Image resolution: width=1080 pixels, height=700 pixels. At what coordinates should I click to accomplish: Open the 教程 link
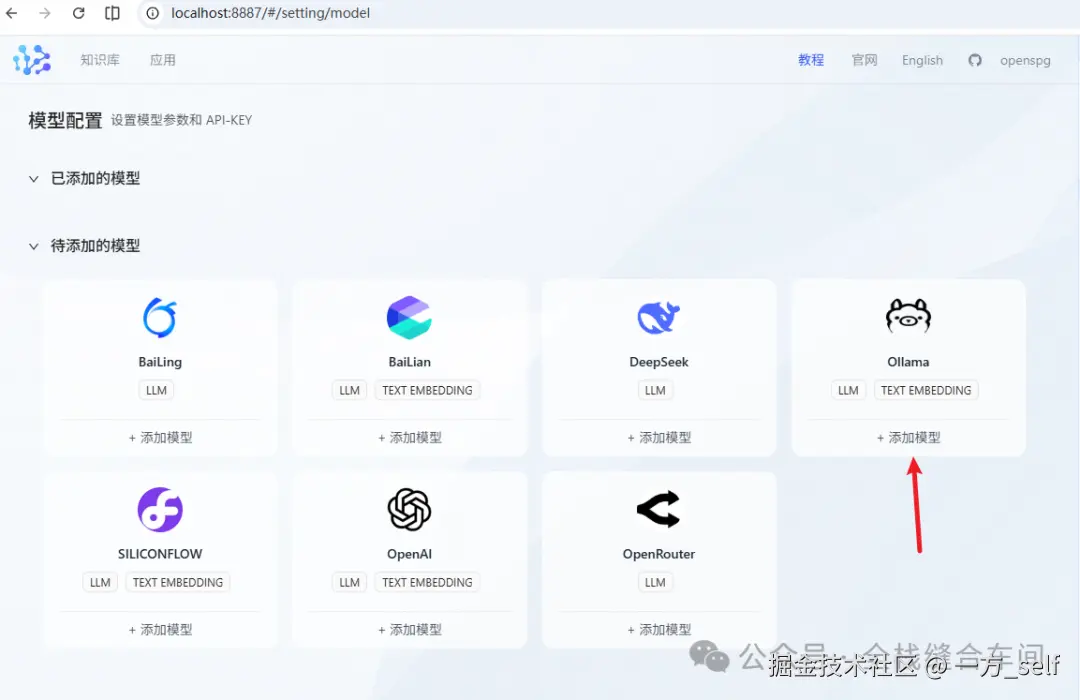[x=811, y=60]
